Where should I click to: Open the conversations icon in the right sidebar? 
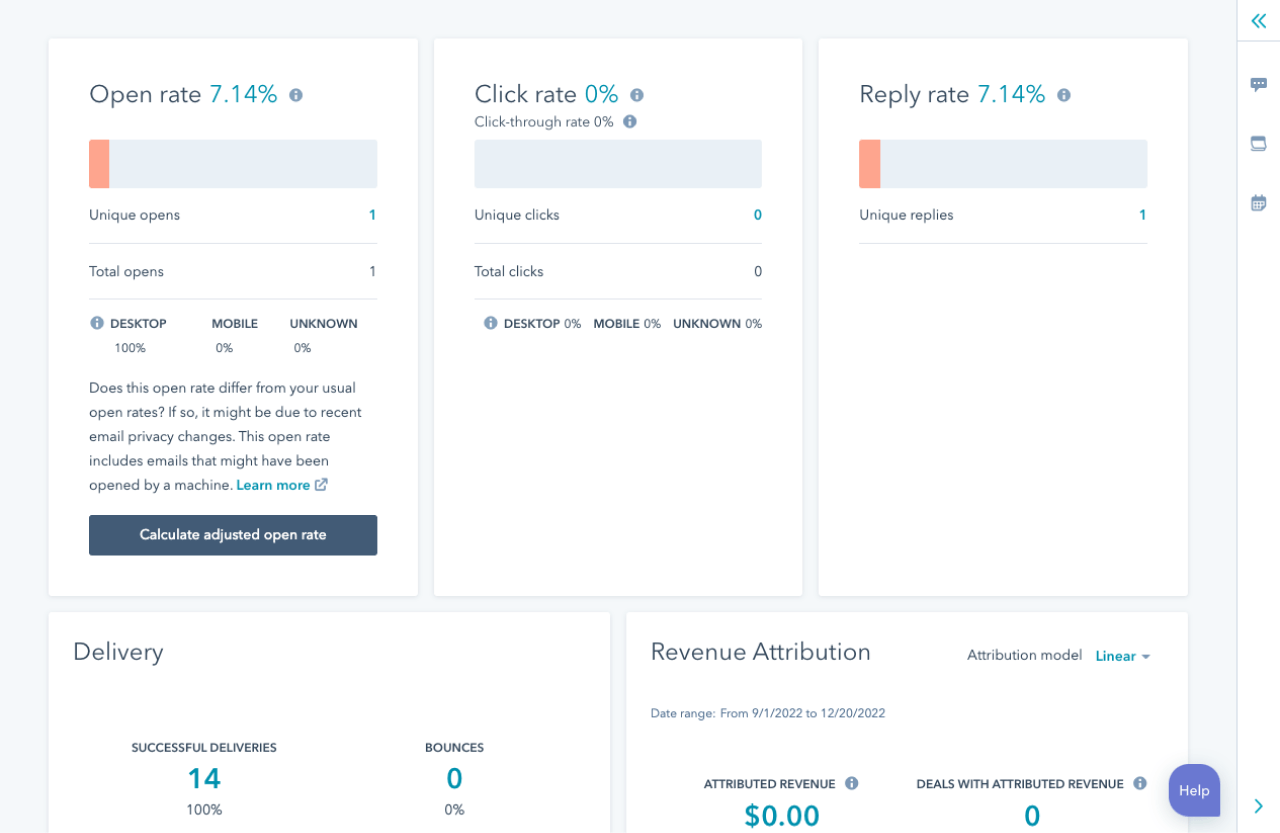click(x=1258, y=83)
